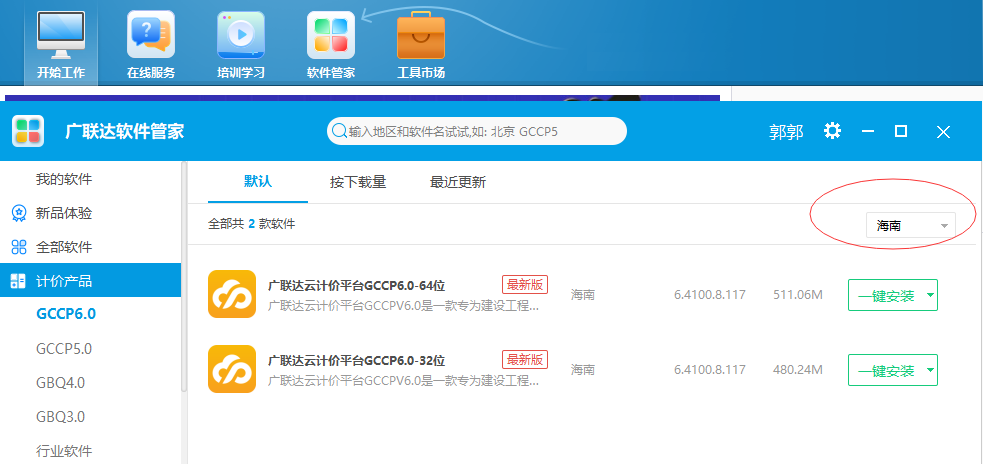Open settings gear icon beside 郭郭

(833, 131)
